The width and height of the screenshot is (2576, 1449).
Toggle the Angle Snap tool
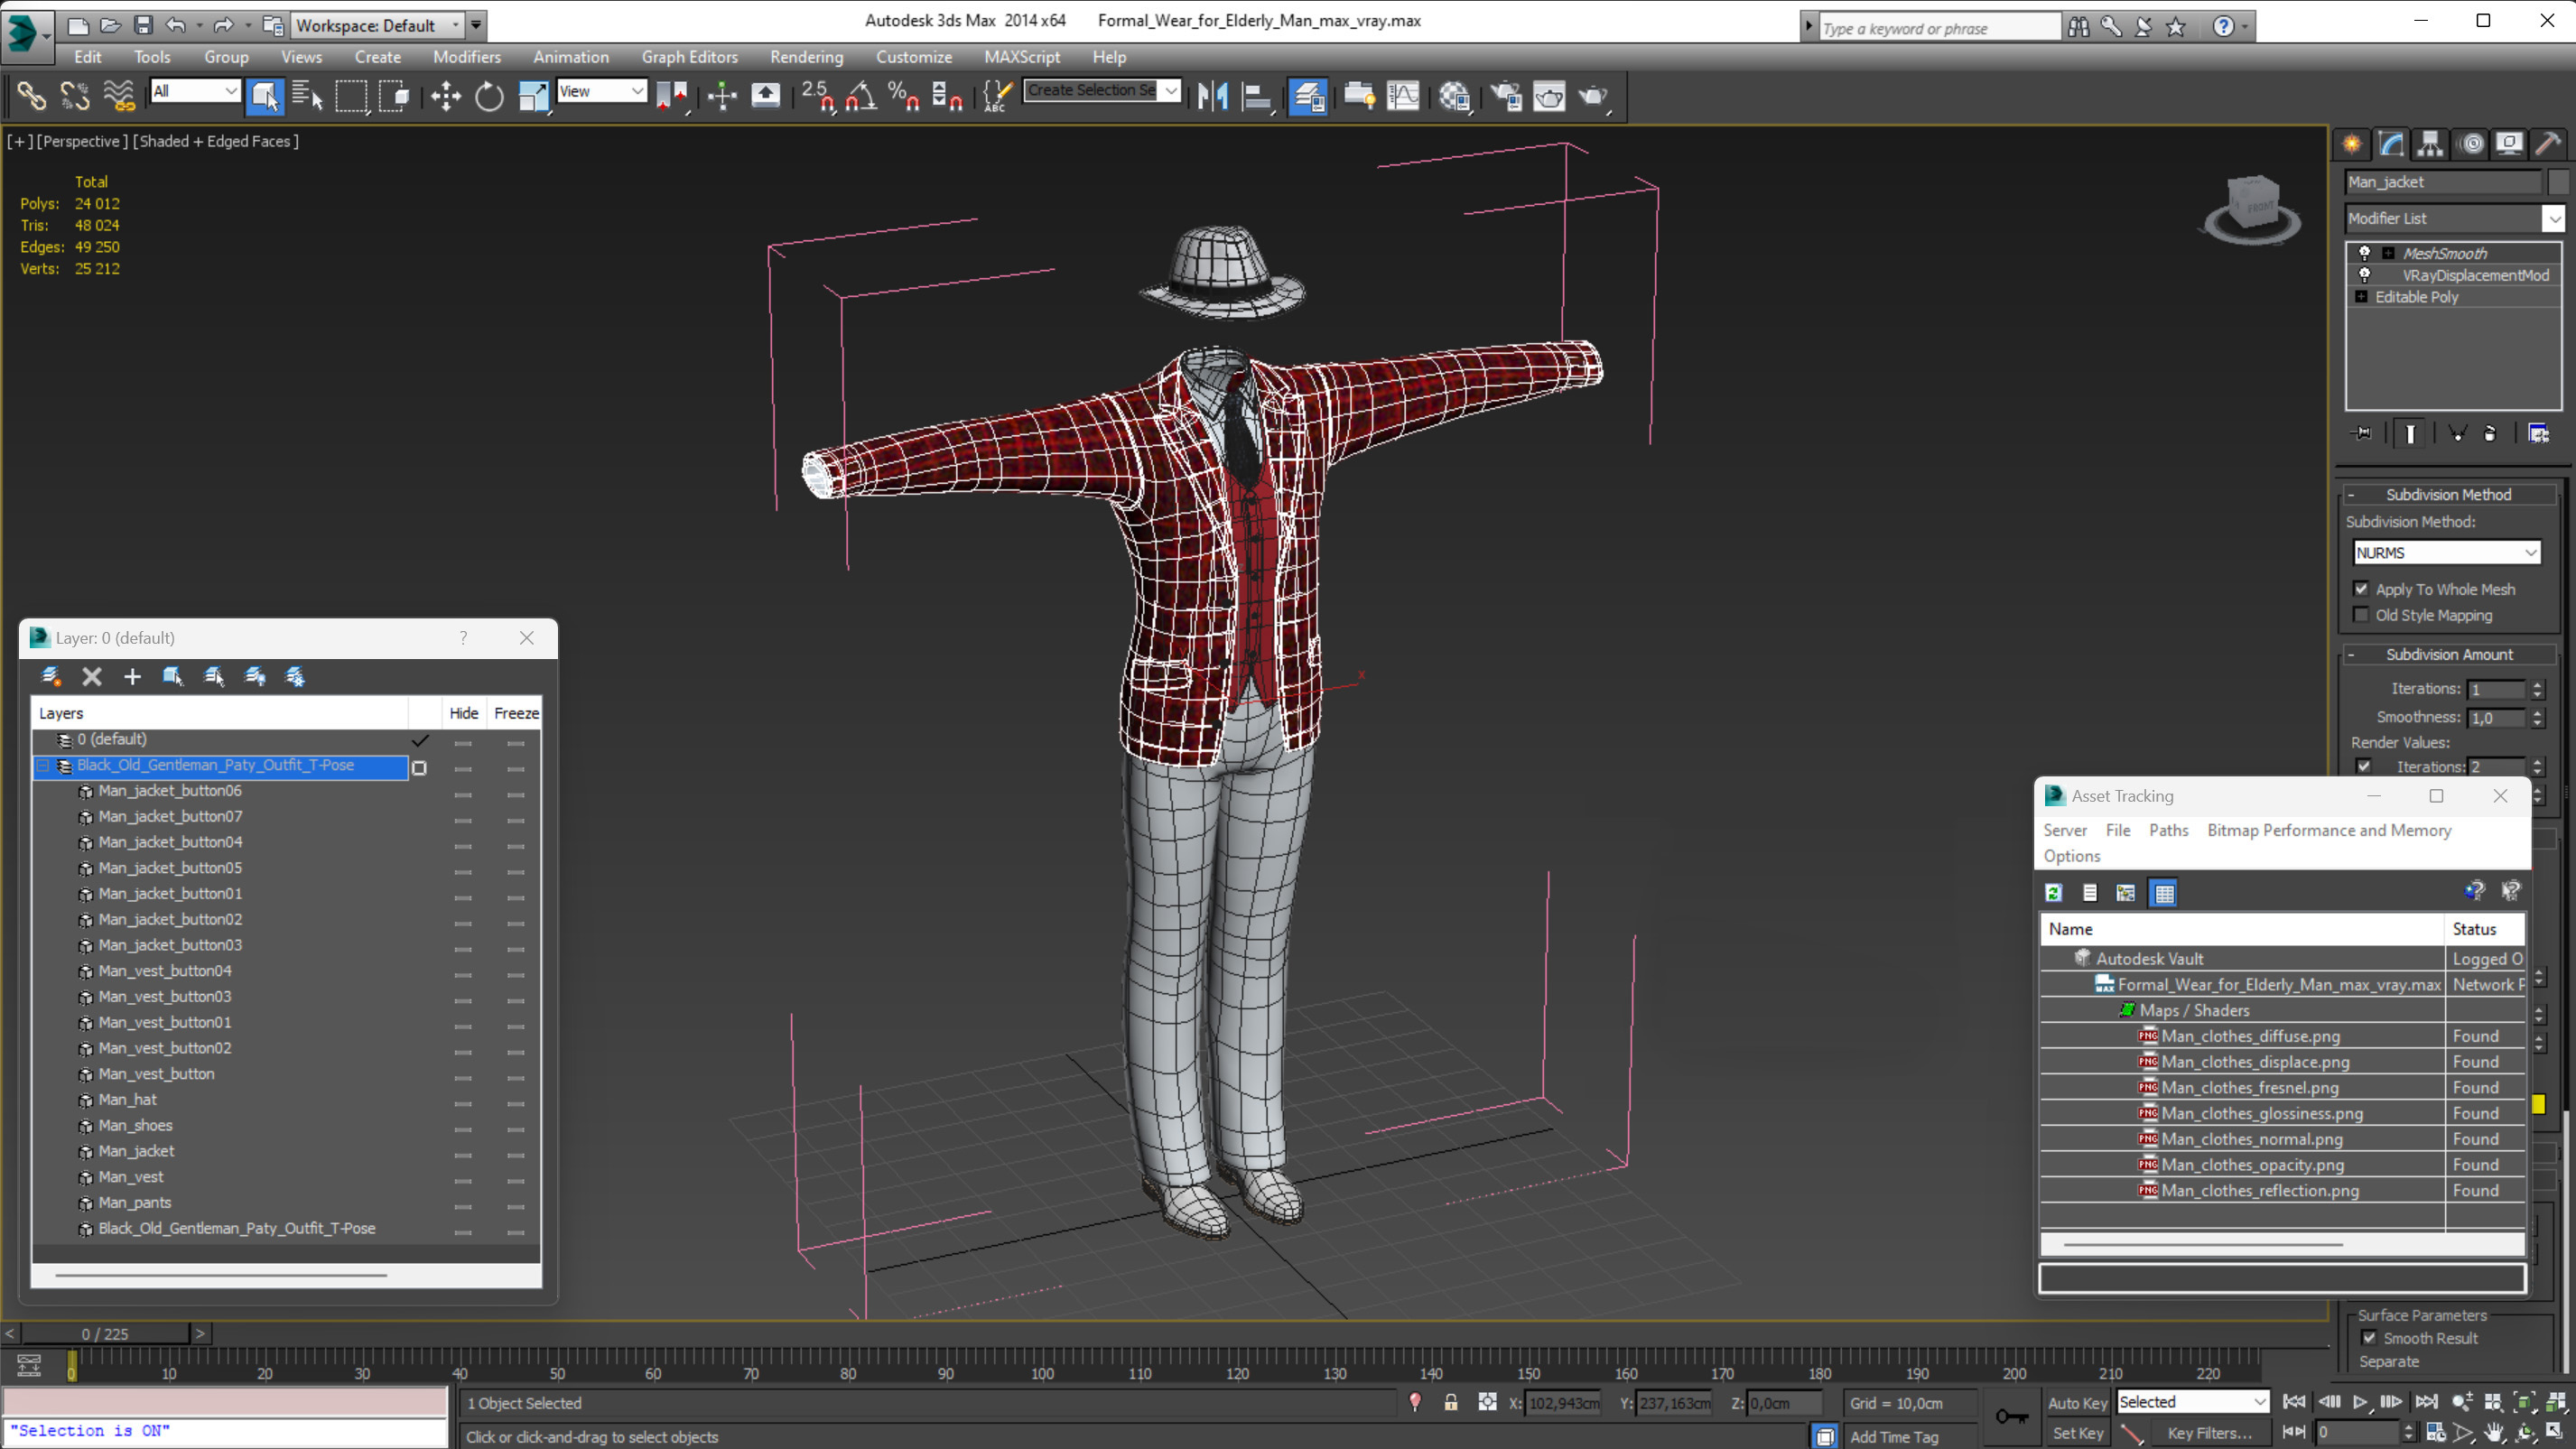pos(860,96)
